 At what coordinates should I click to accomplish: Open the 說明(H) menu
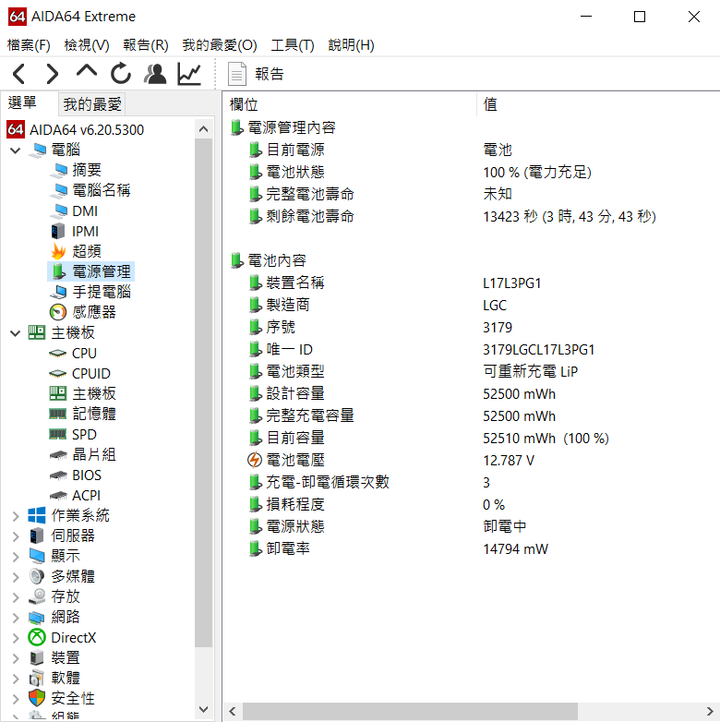click(351, 45)
